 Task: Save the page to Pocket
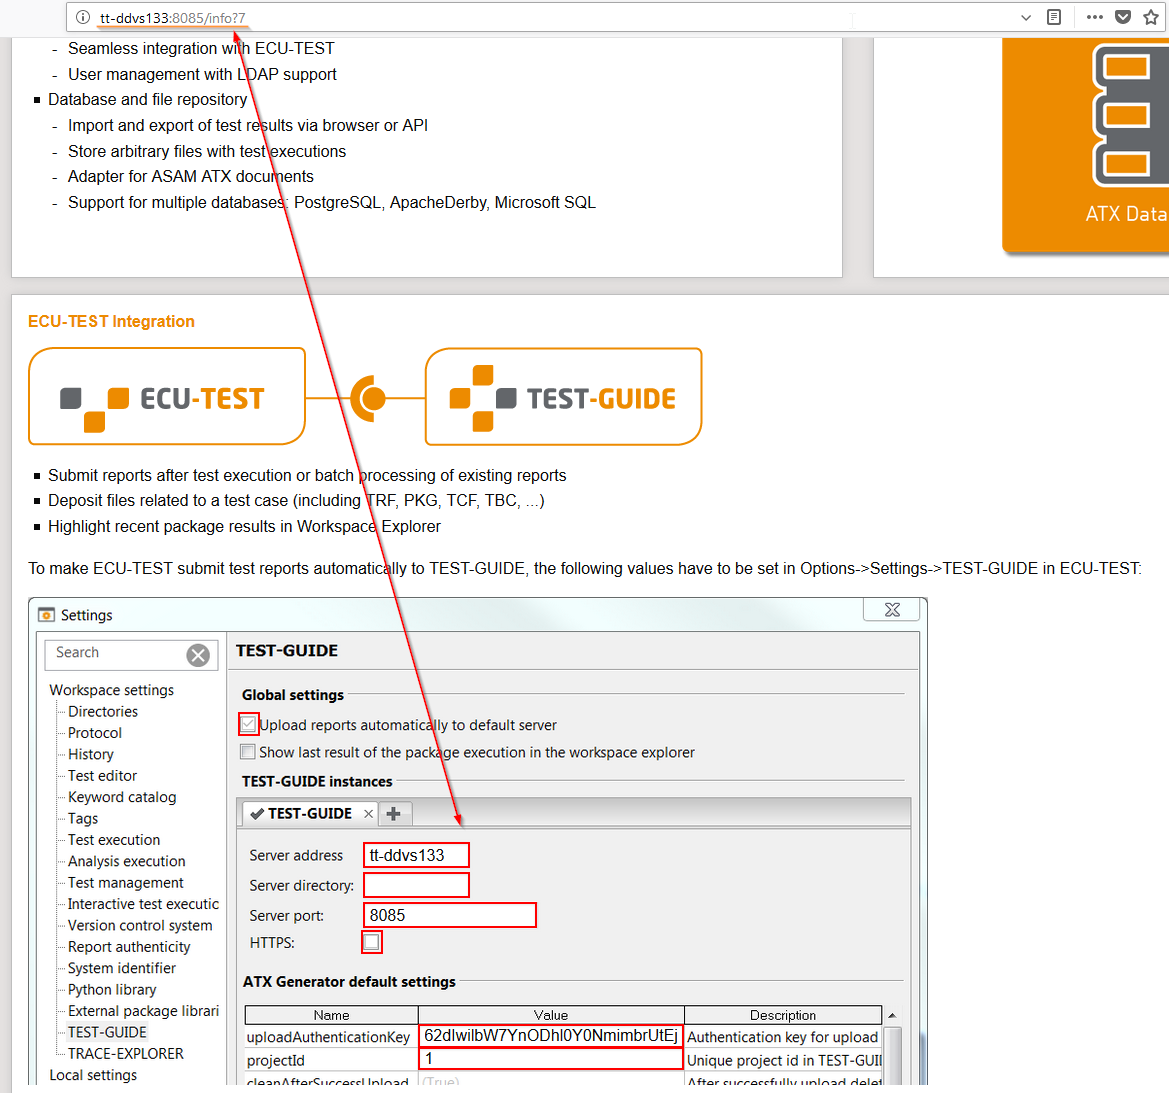1122,17
